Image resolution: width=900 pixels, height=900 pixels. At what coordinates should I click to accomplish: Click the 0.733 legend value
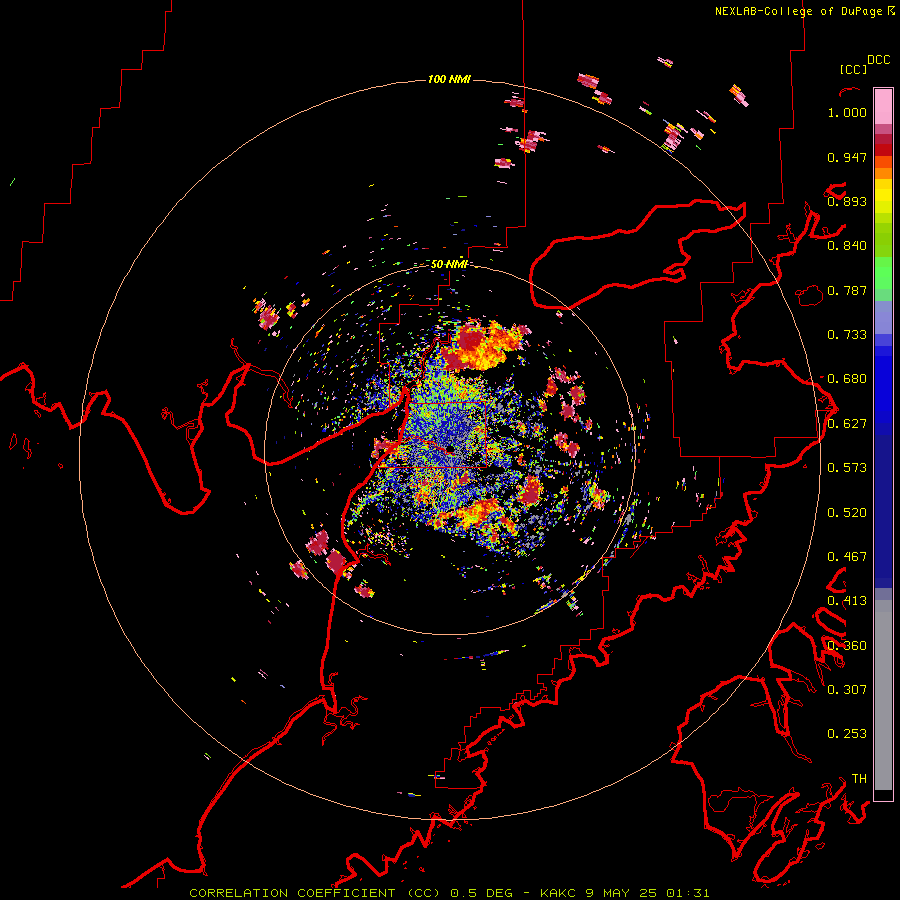pos(847,335)
